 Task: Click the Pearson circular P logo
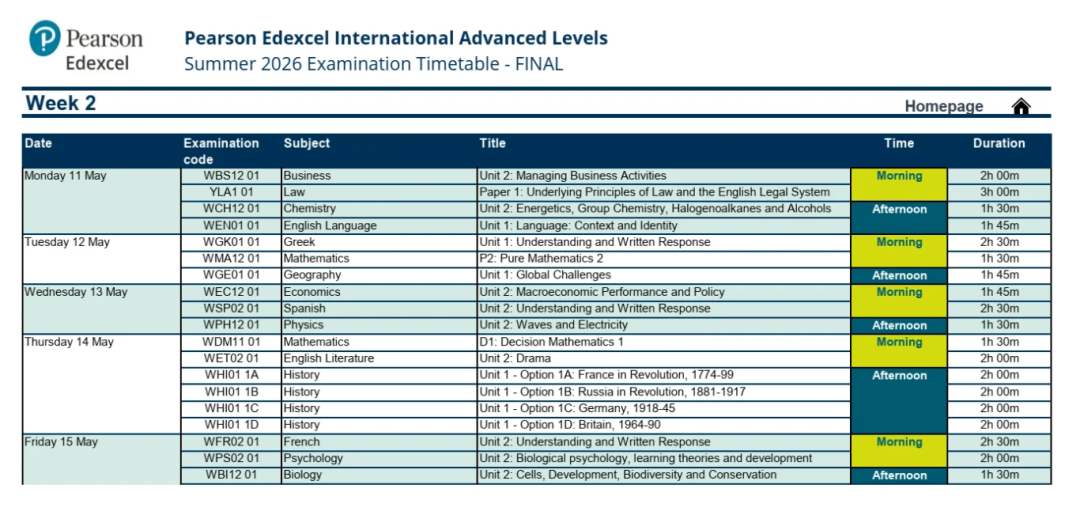pyautogui.click(x=46, y=40)
